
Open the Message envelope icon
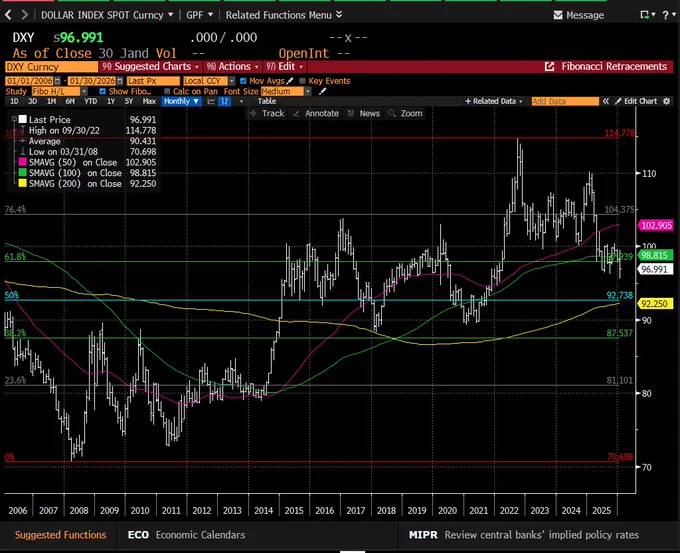click(558, 15)
